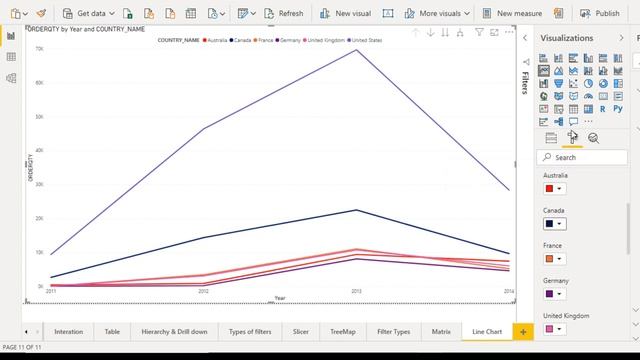
Task: Insert a Text box from toolbar
Action: pyautogui.click(x=388, y=13)
